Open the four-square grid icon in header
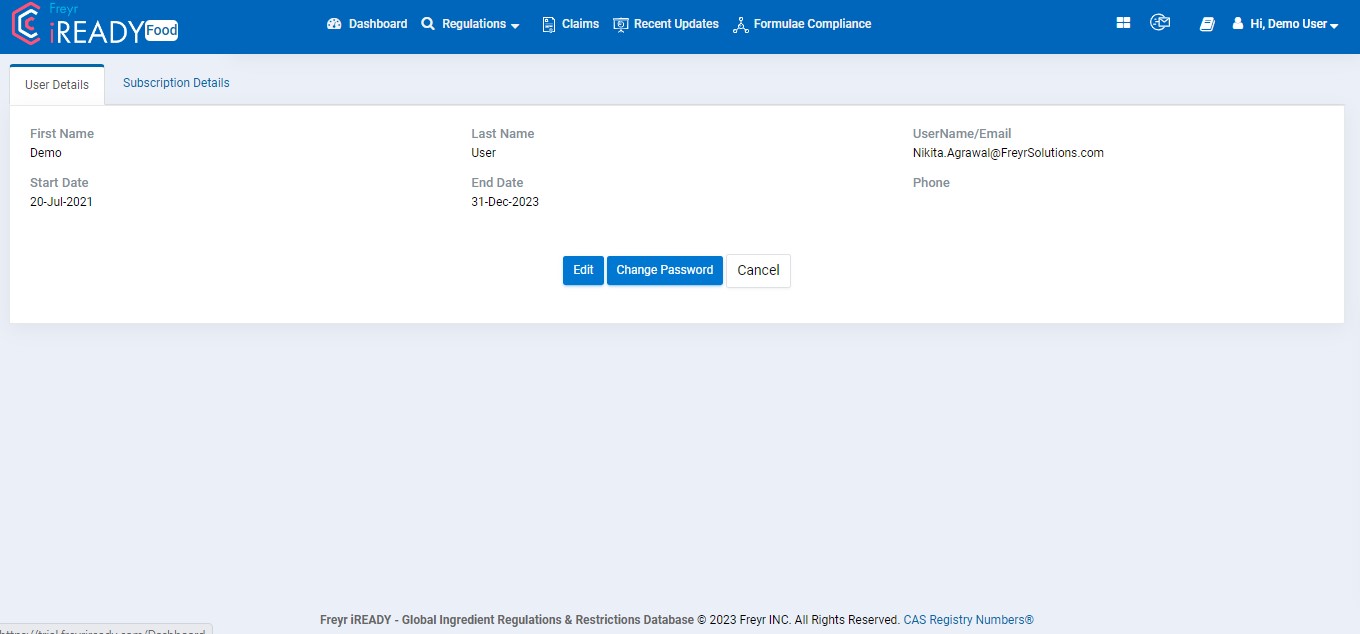This screenshot has width=1360, height=634. 1123,23
